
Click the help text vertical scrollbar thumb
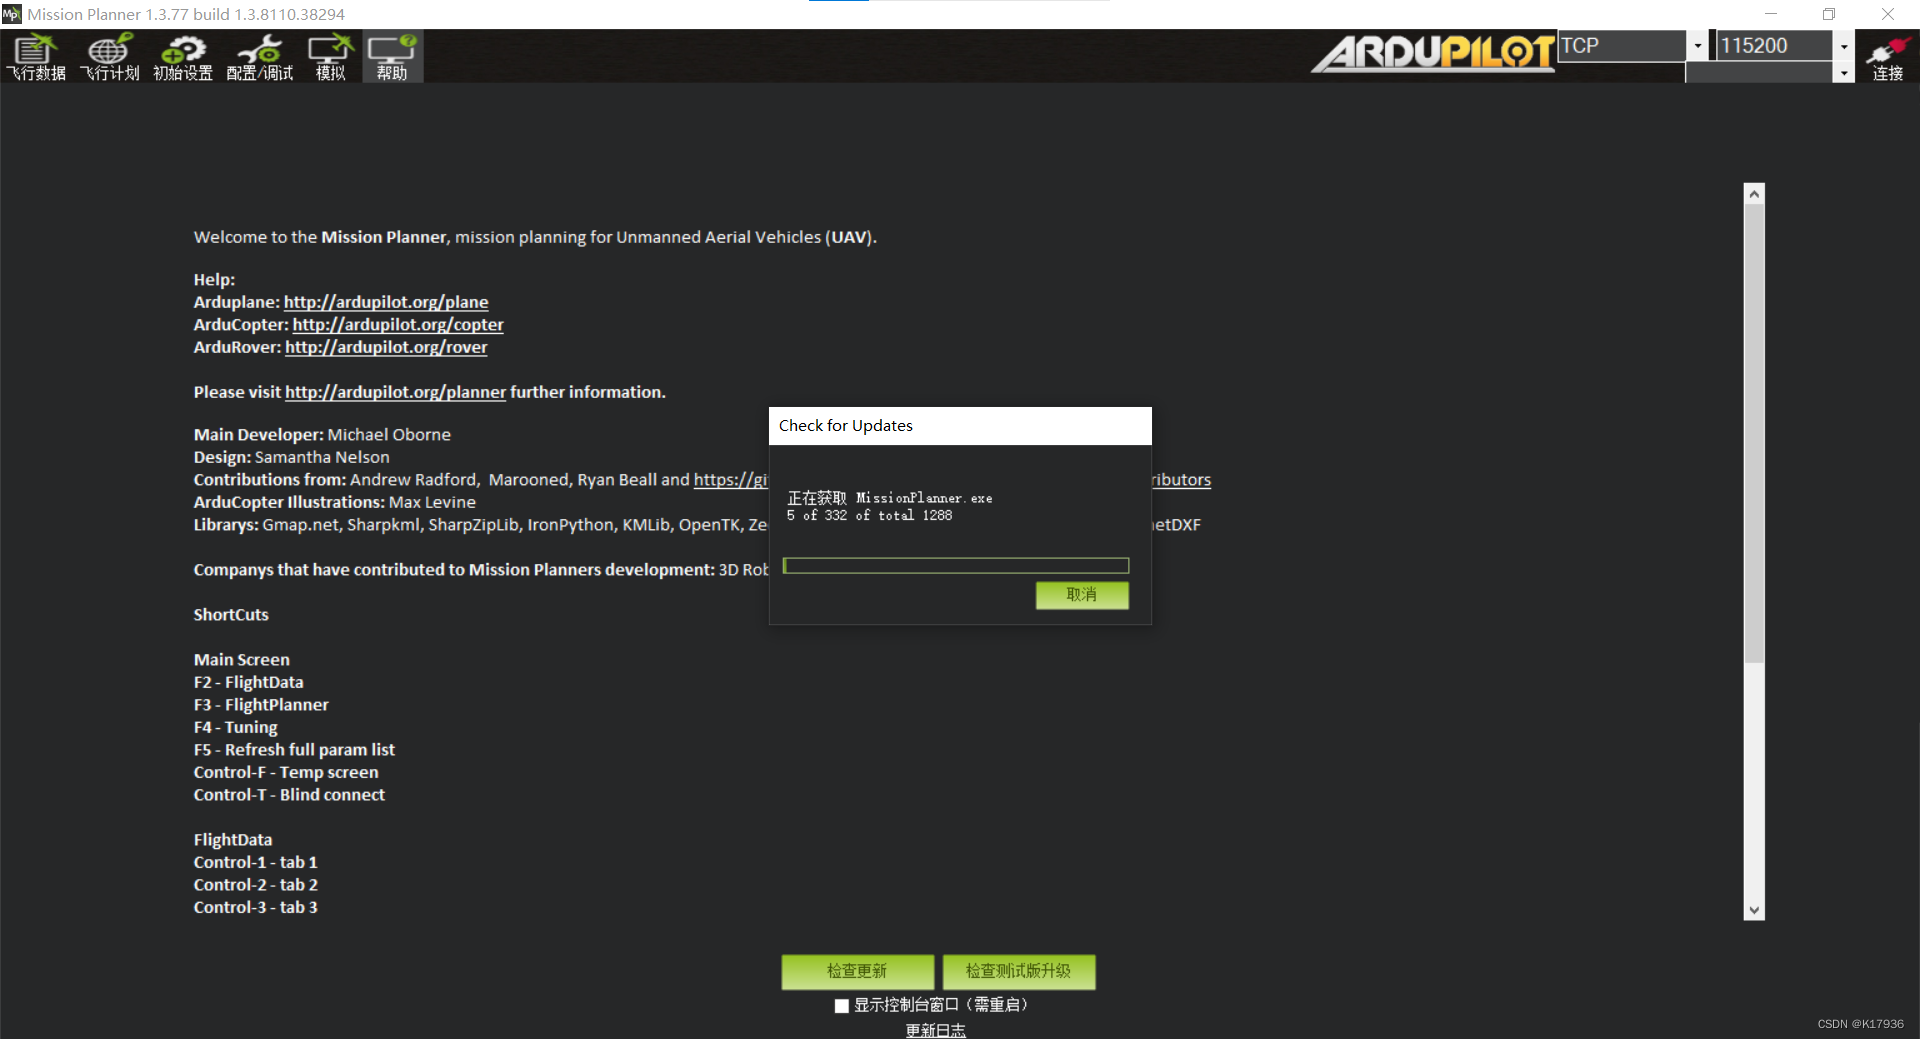(1754, 434)
